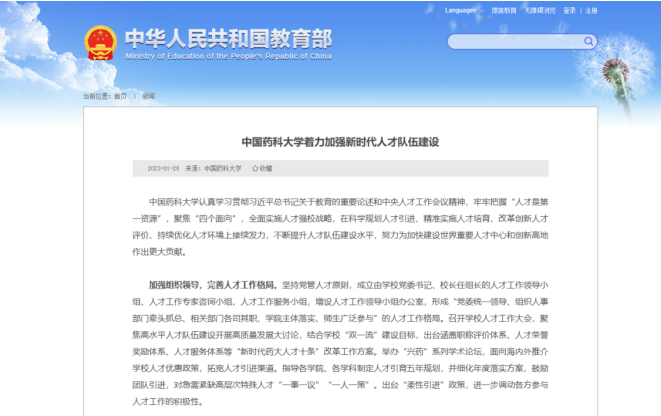Viewport: 661px width, 416px height.
Task: Select 新闻 in breadcrumb
Action: tap(149, 96)
